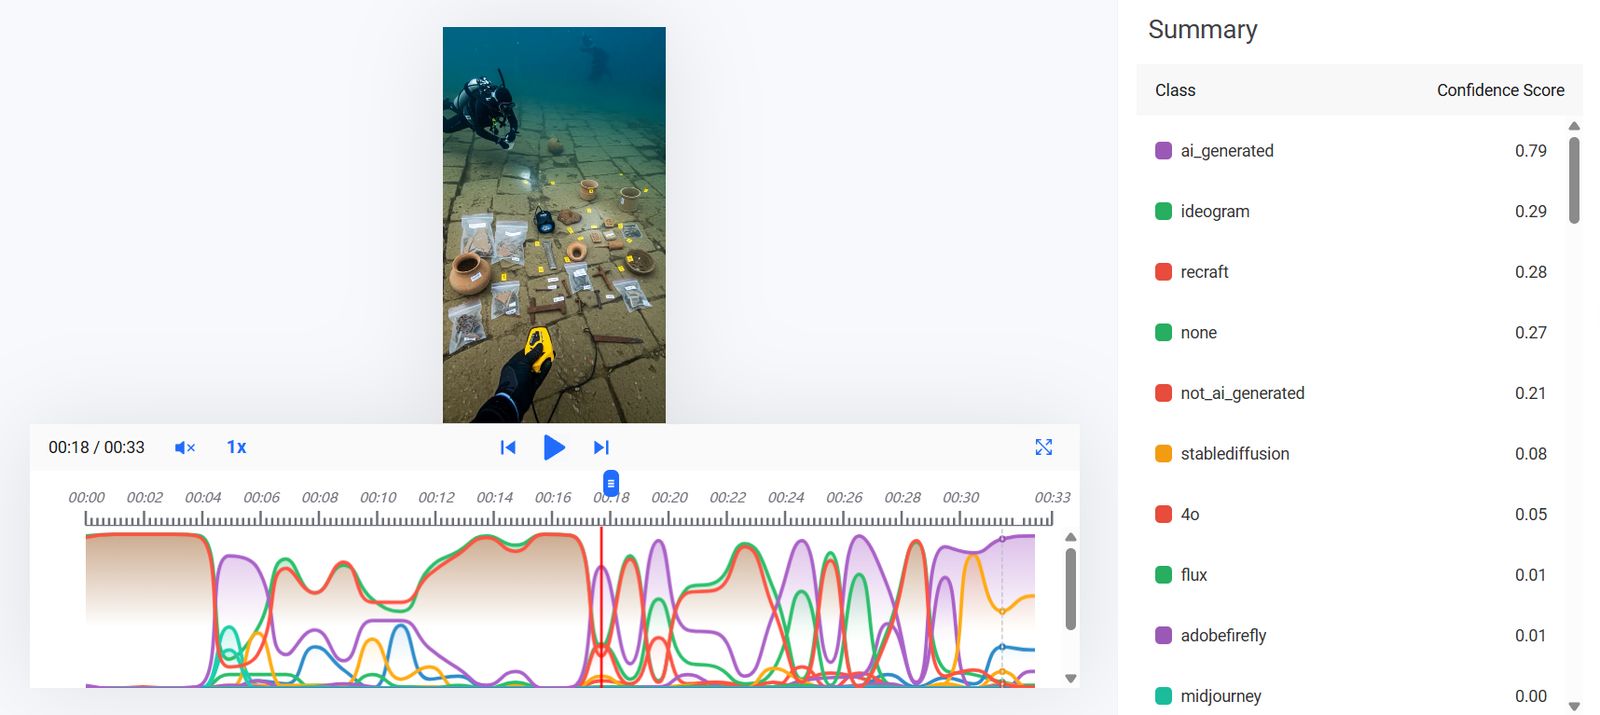
Task: Select the ai_generated purple color swatch
Action: 1163,151
